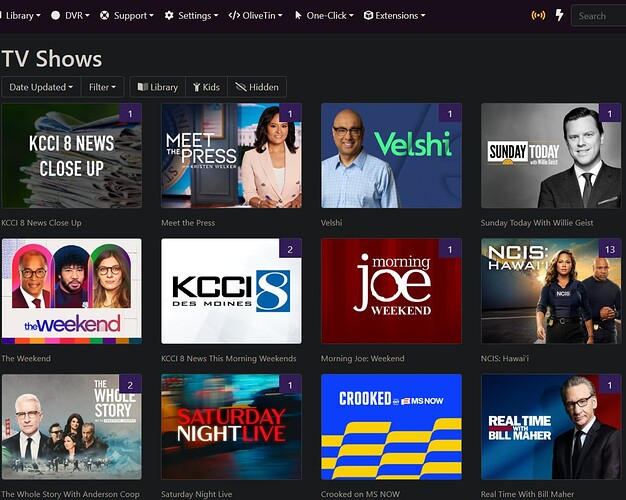Open the Extensions dropdown menu

pyautogui.click(x=394, y=16)
